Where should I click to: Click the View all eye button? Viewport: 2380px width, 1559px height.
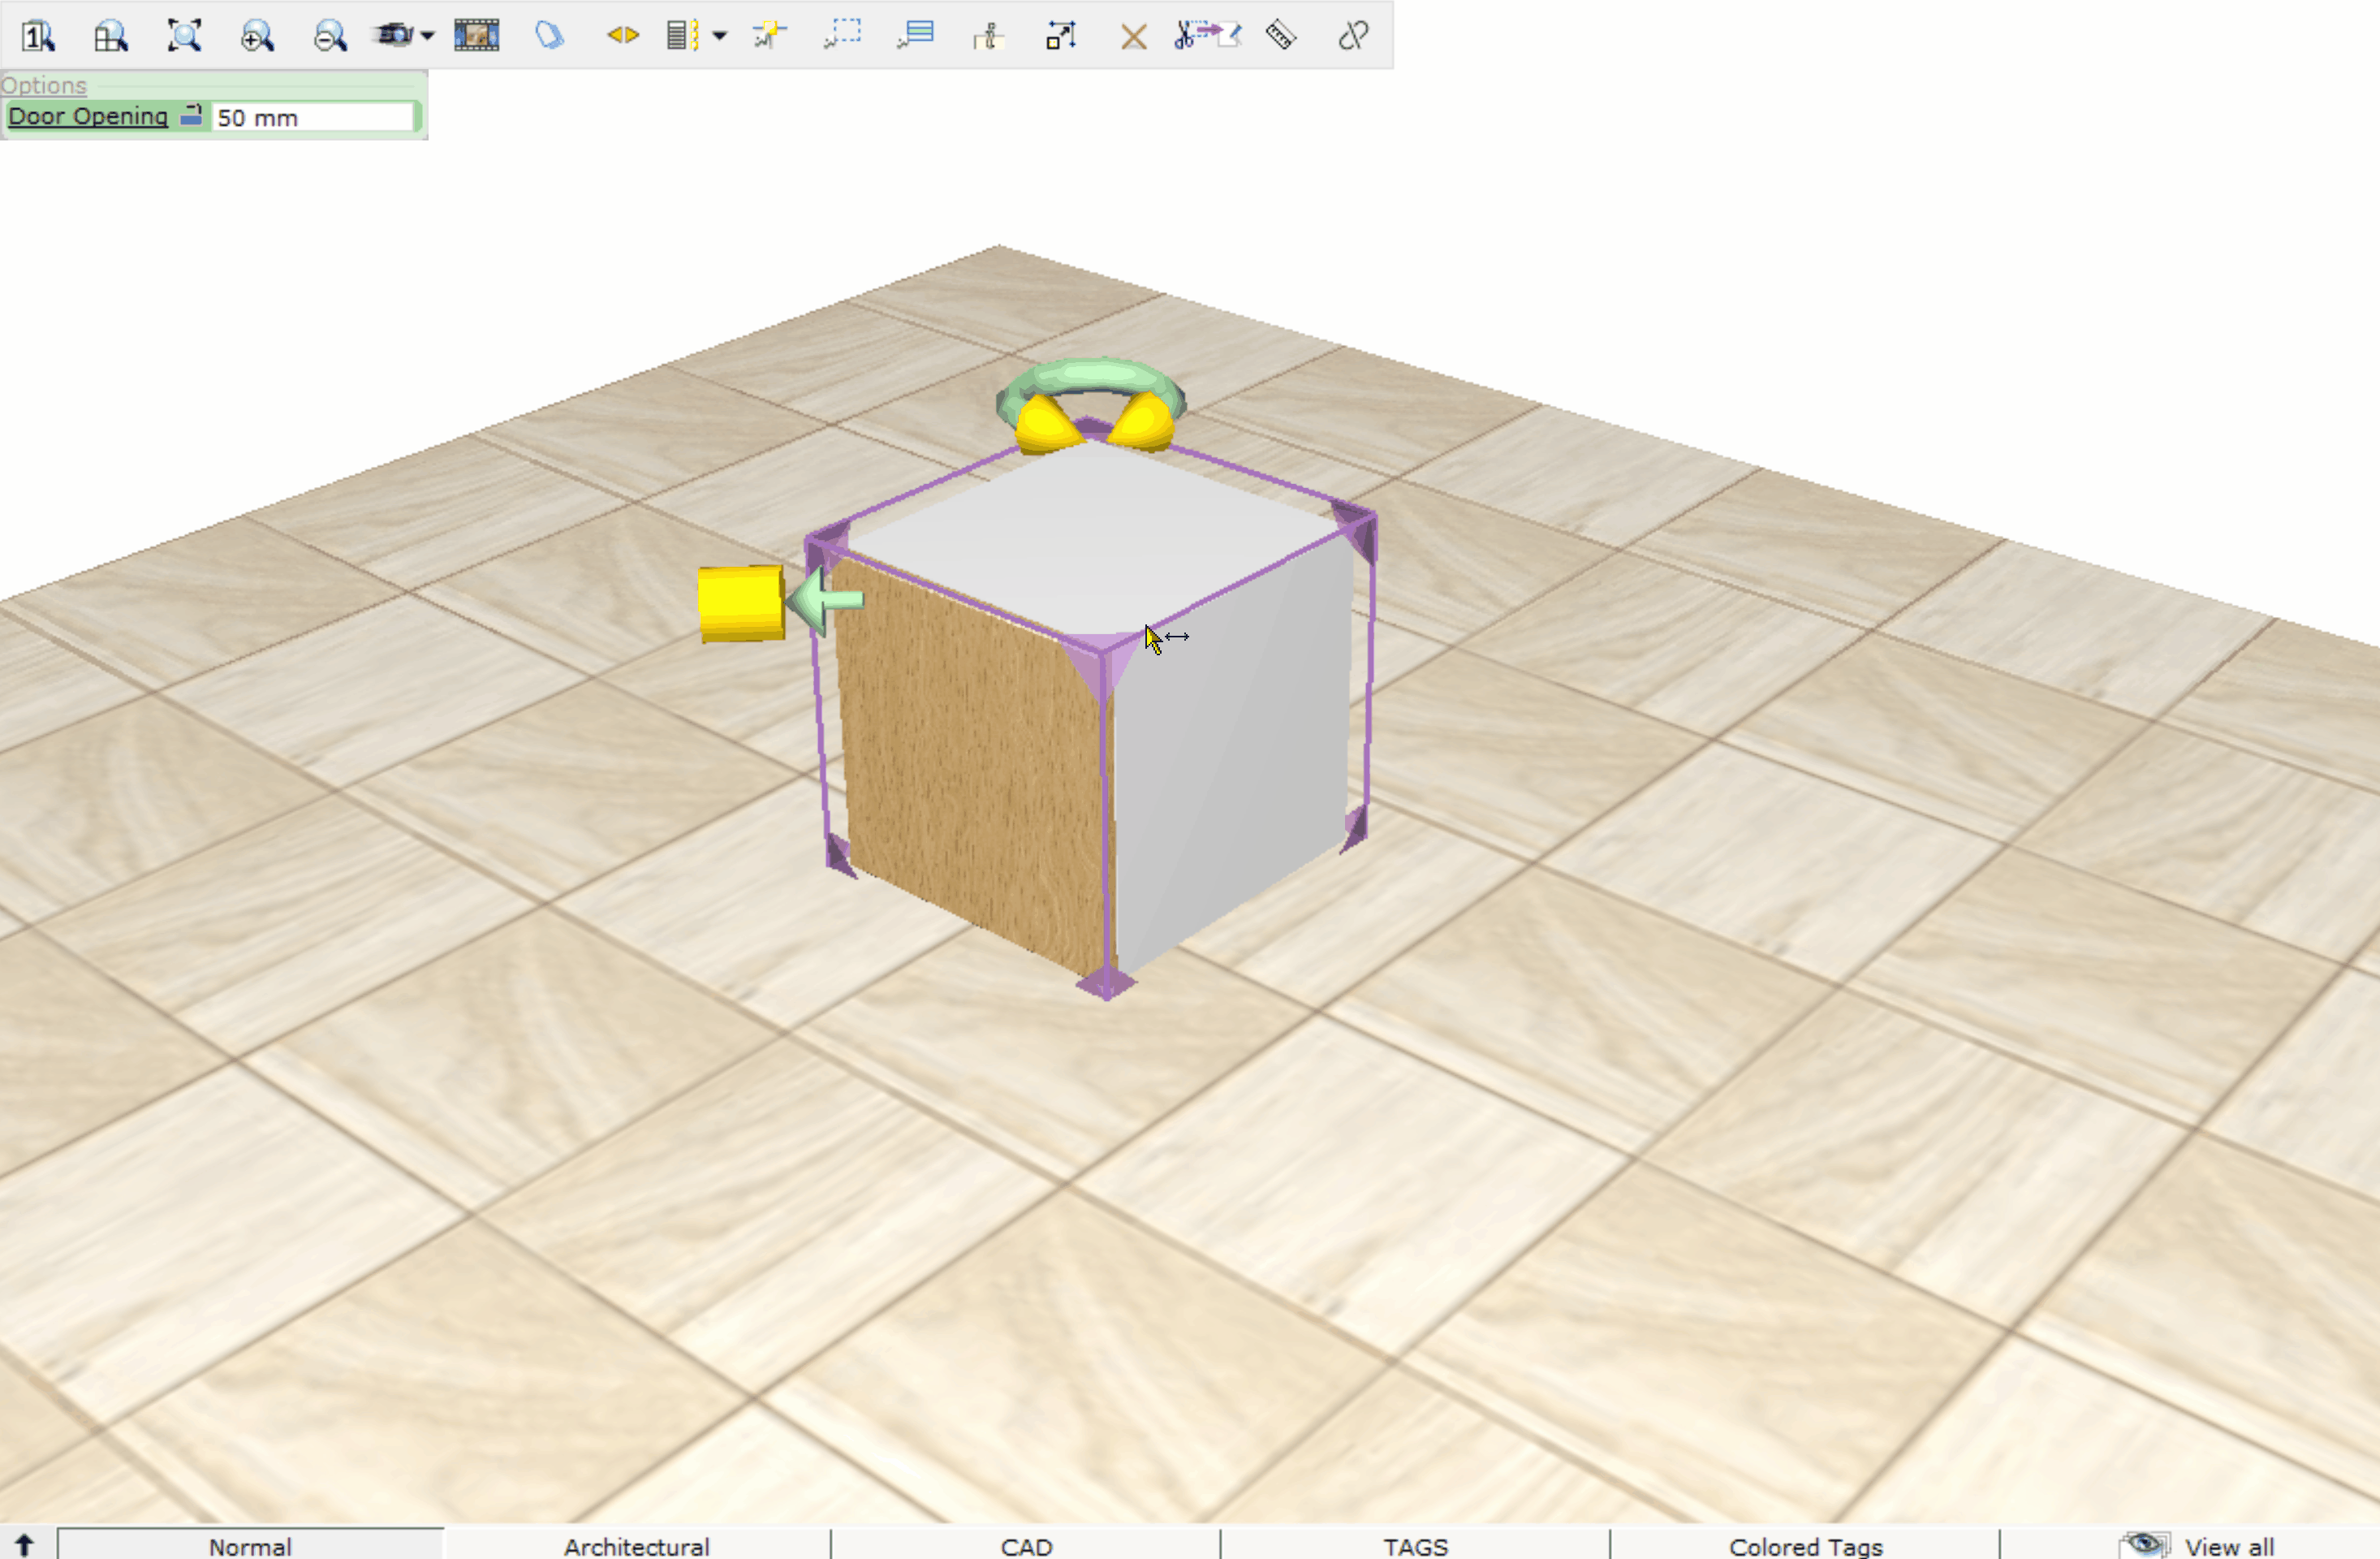[2196, 1545]
